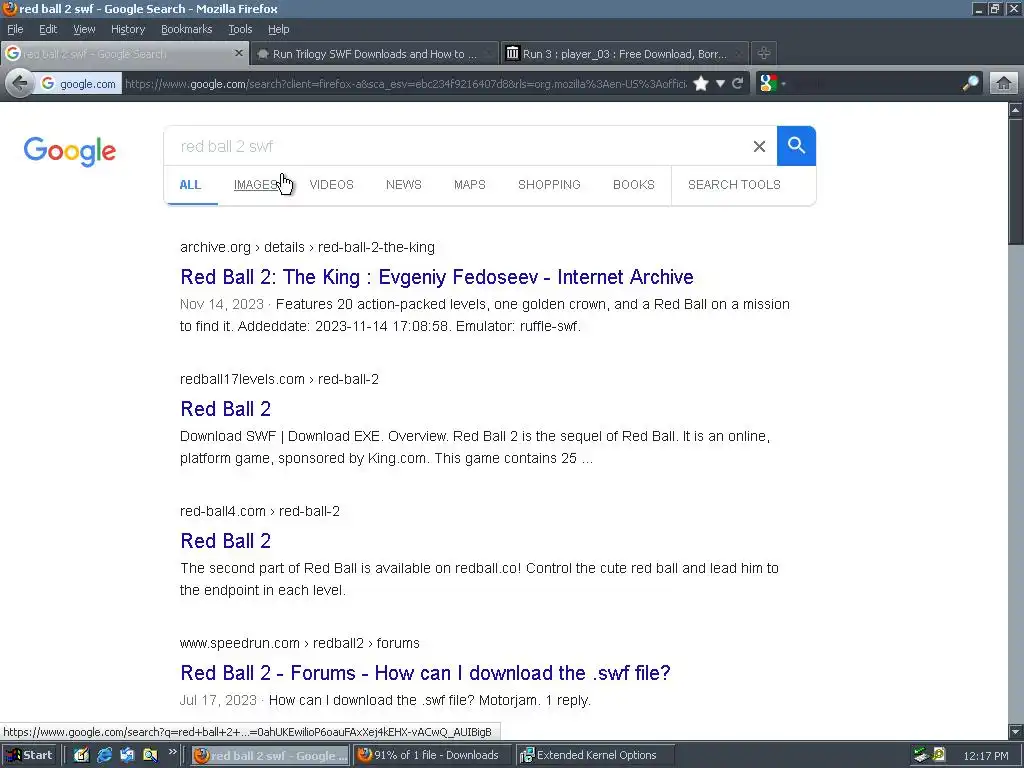Open the redball17levels.com Red Ball 2 result
This screenshot has width=1024, height=768.
[225, 409]
